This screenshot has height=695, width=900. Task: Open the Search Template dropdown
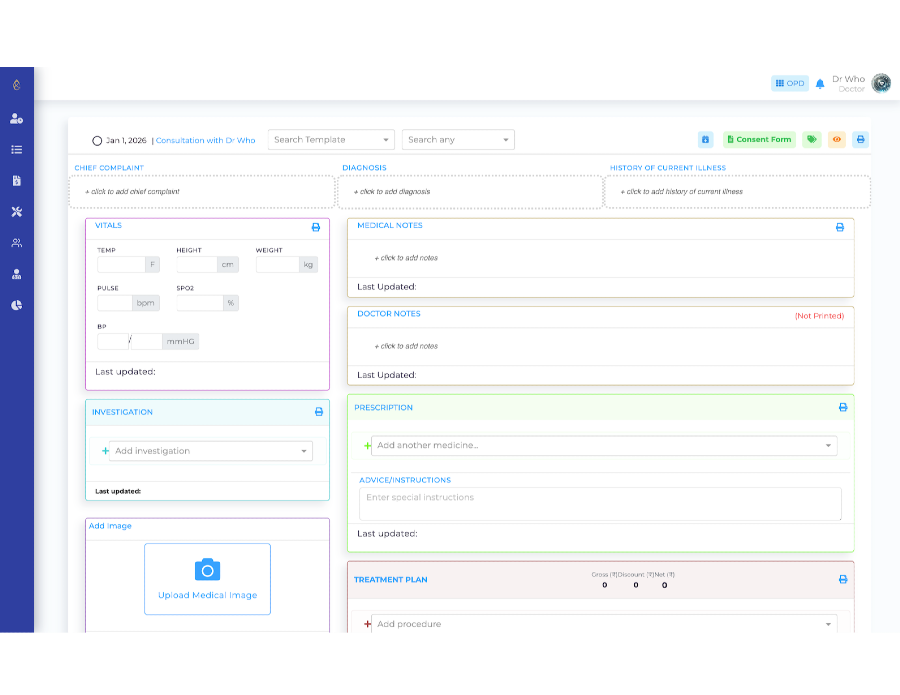pyautogui.click(x=331, y=139)
